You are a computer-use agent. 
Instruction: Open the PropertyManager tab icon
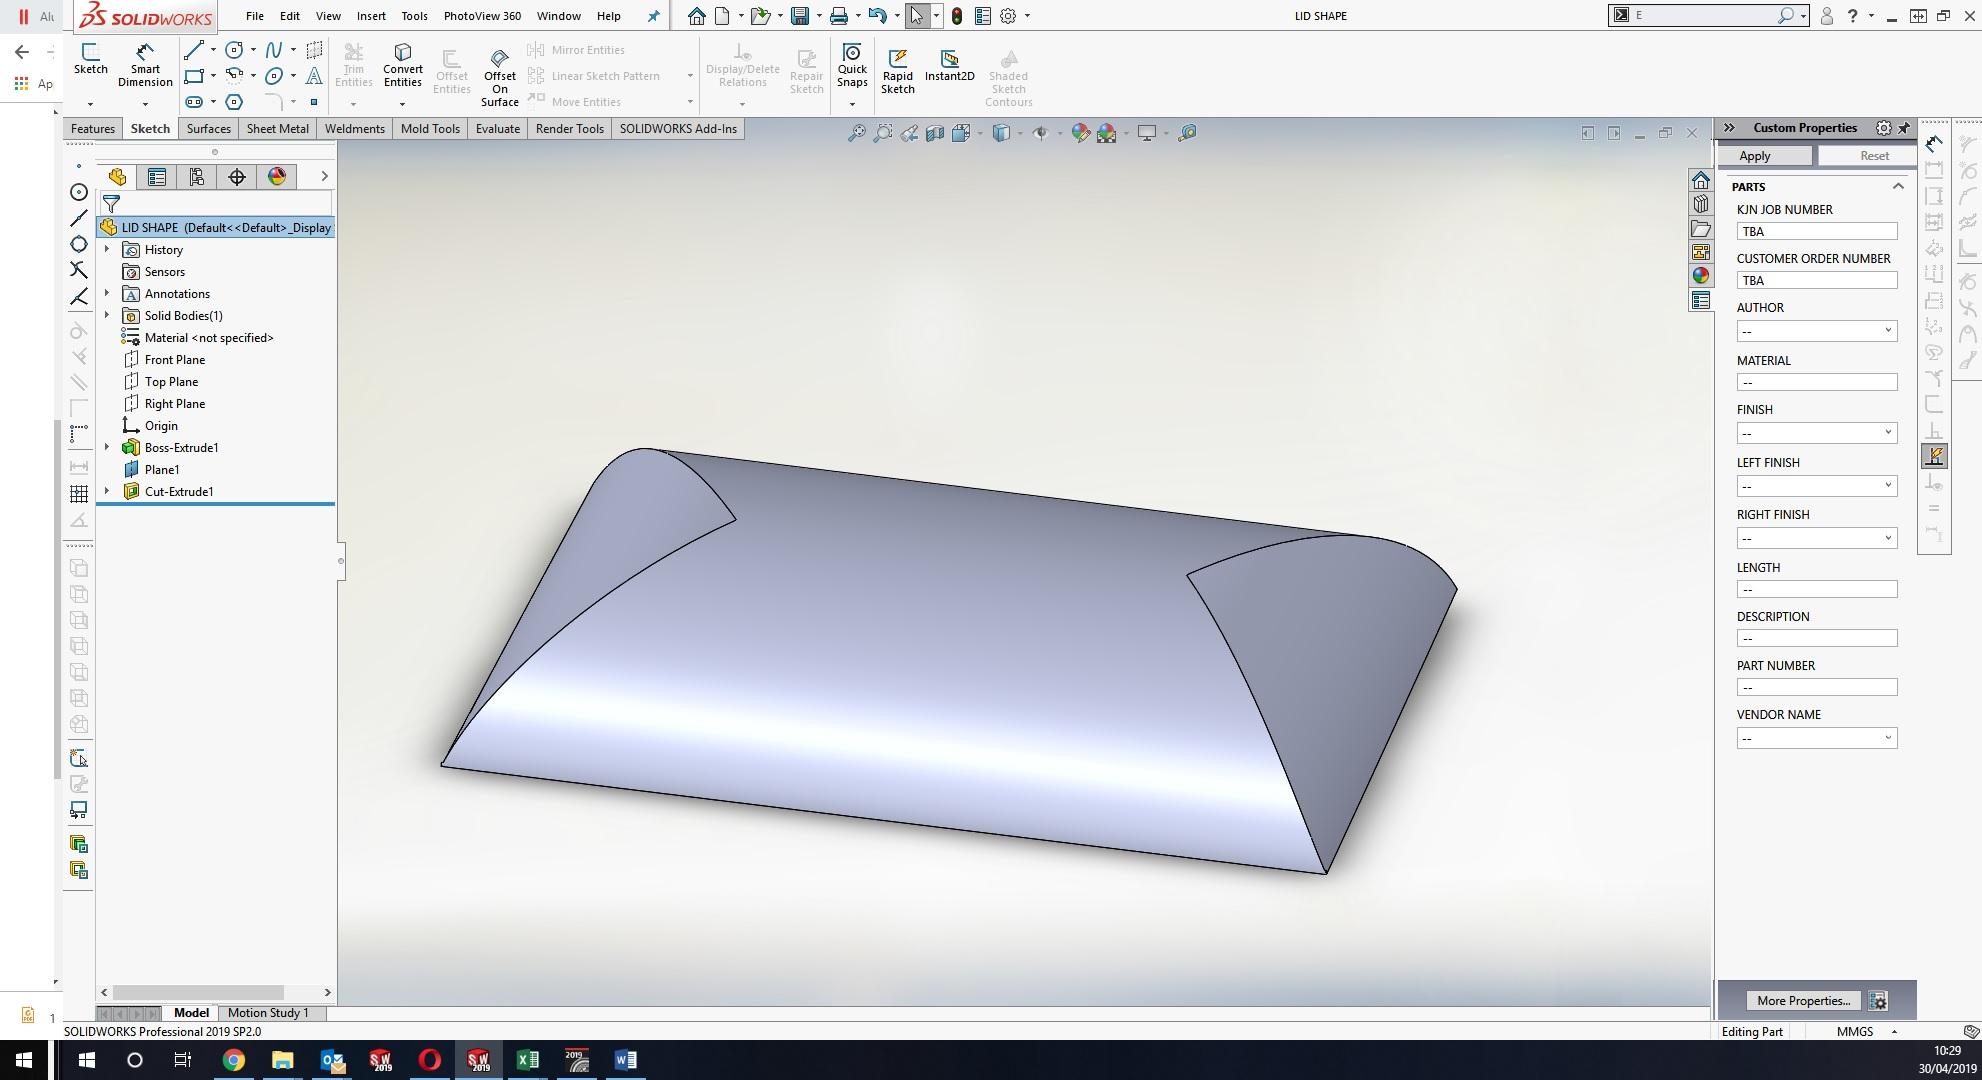click(x=157, y=177)
